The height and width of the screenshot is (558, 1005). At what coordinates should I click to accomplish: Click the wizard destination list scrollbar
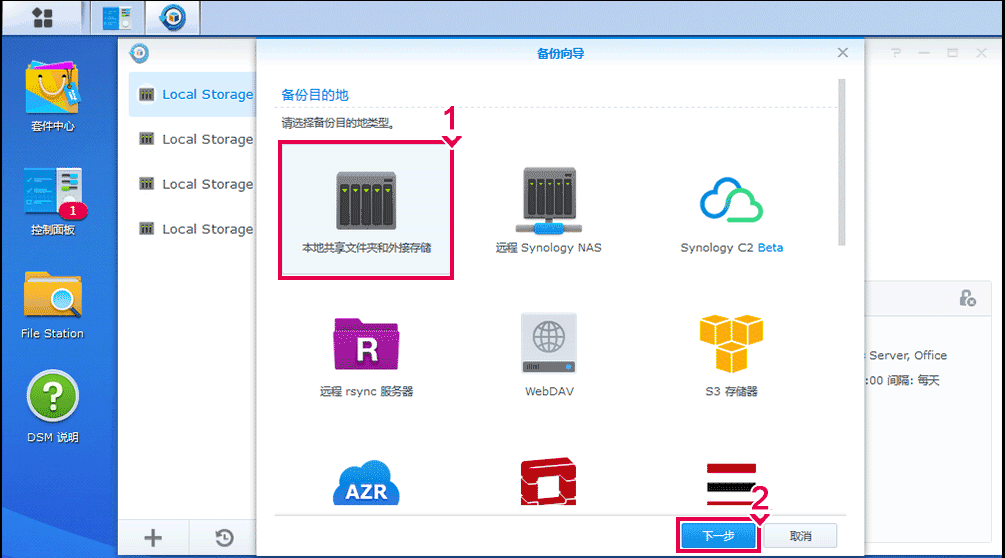coord(842,162)
